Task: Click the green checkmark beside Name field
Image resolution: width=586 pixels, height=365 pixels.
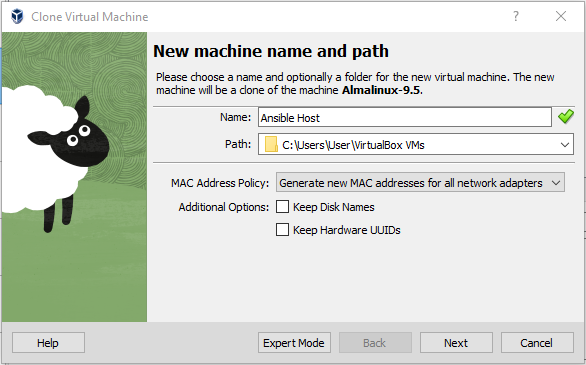Action: click(x=566, y=117)
